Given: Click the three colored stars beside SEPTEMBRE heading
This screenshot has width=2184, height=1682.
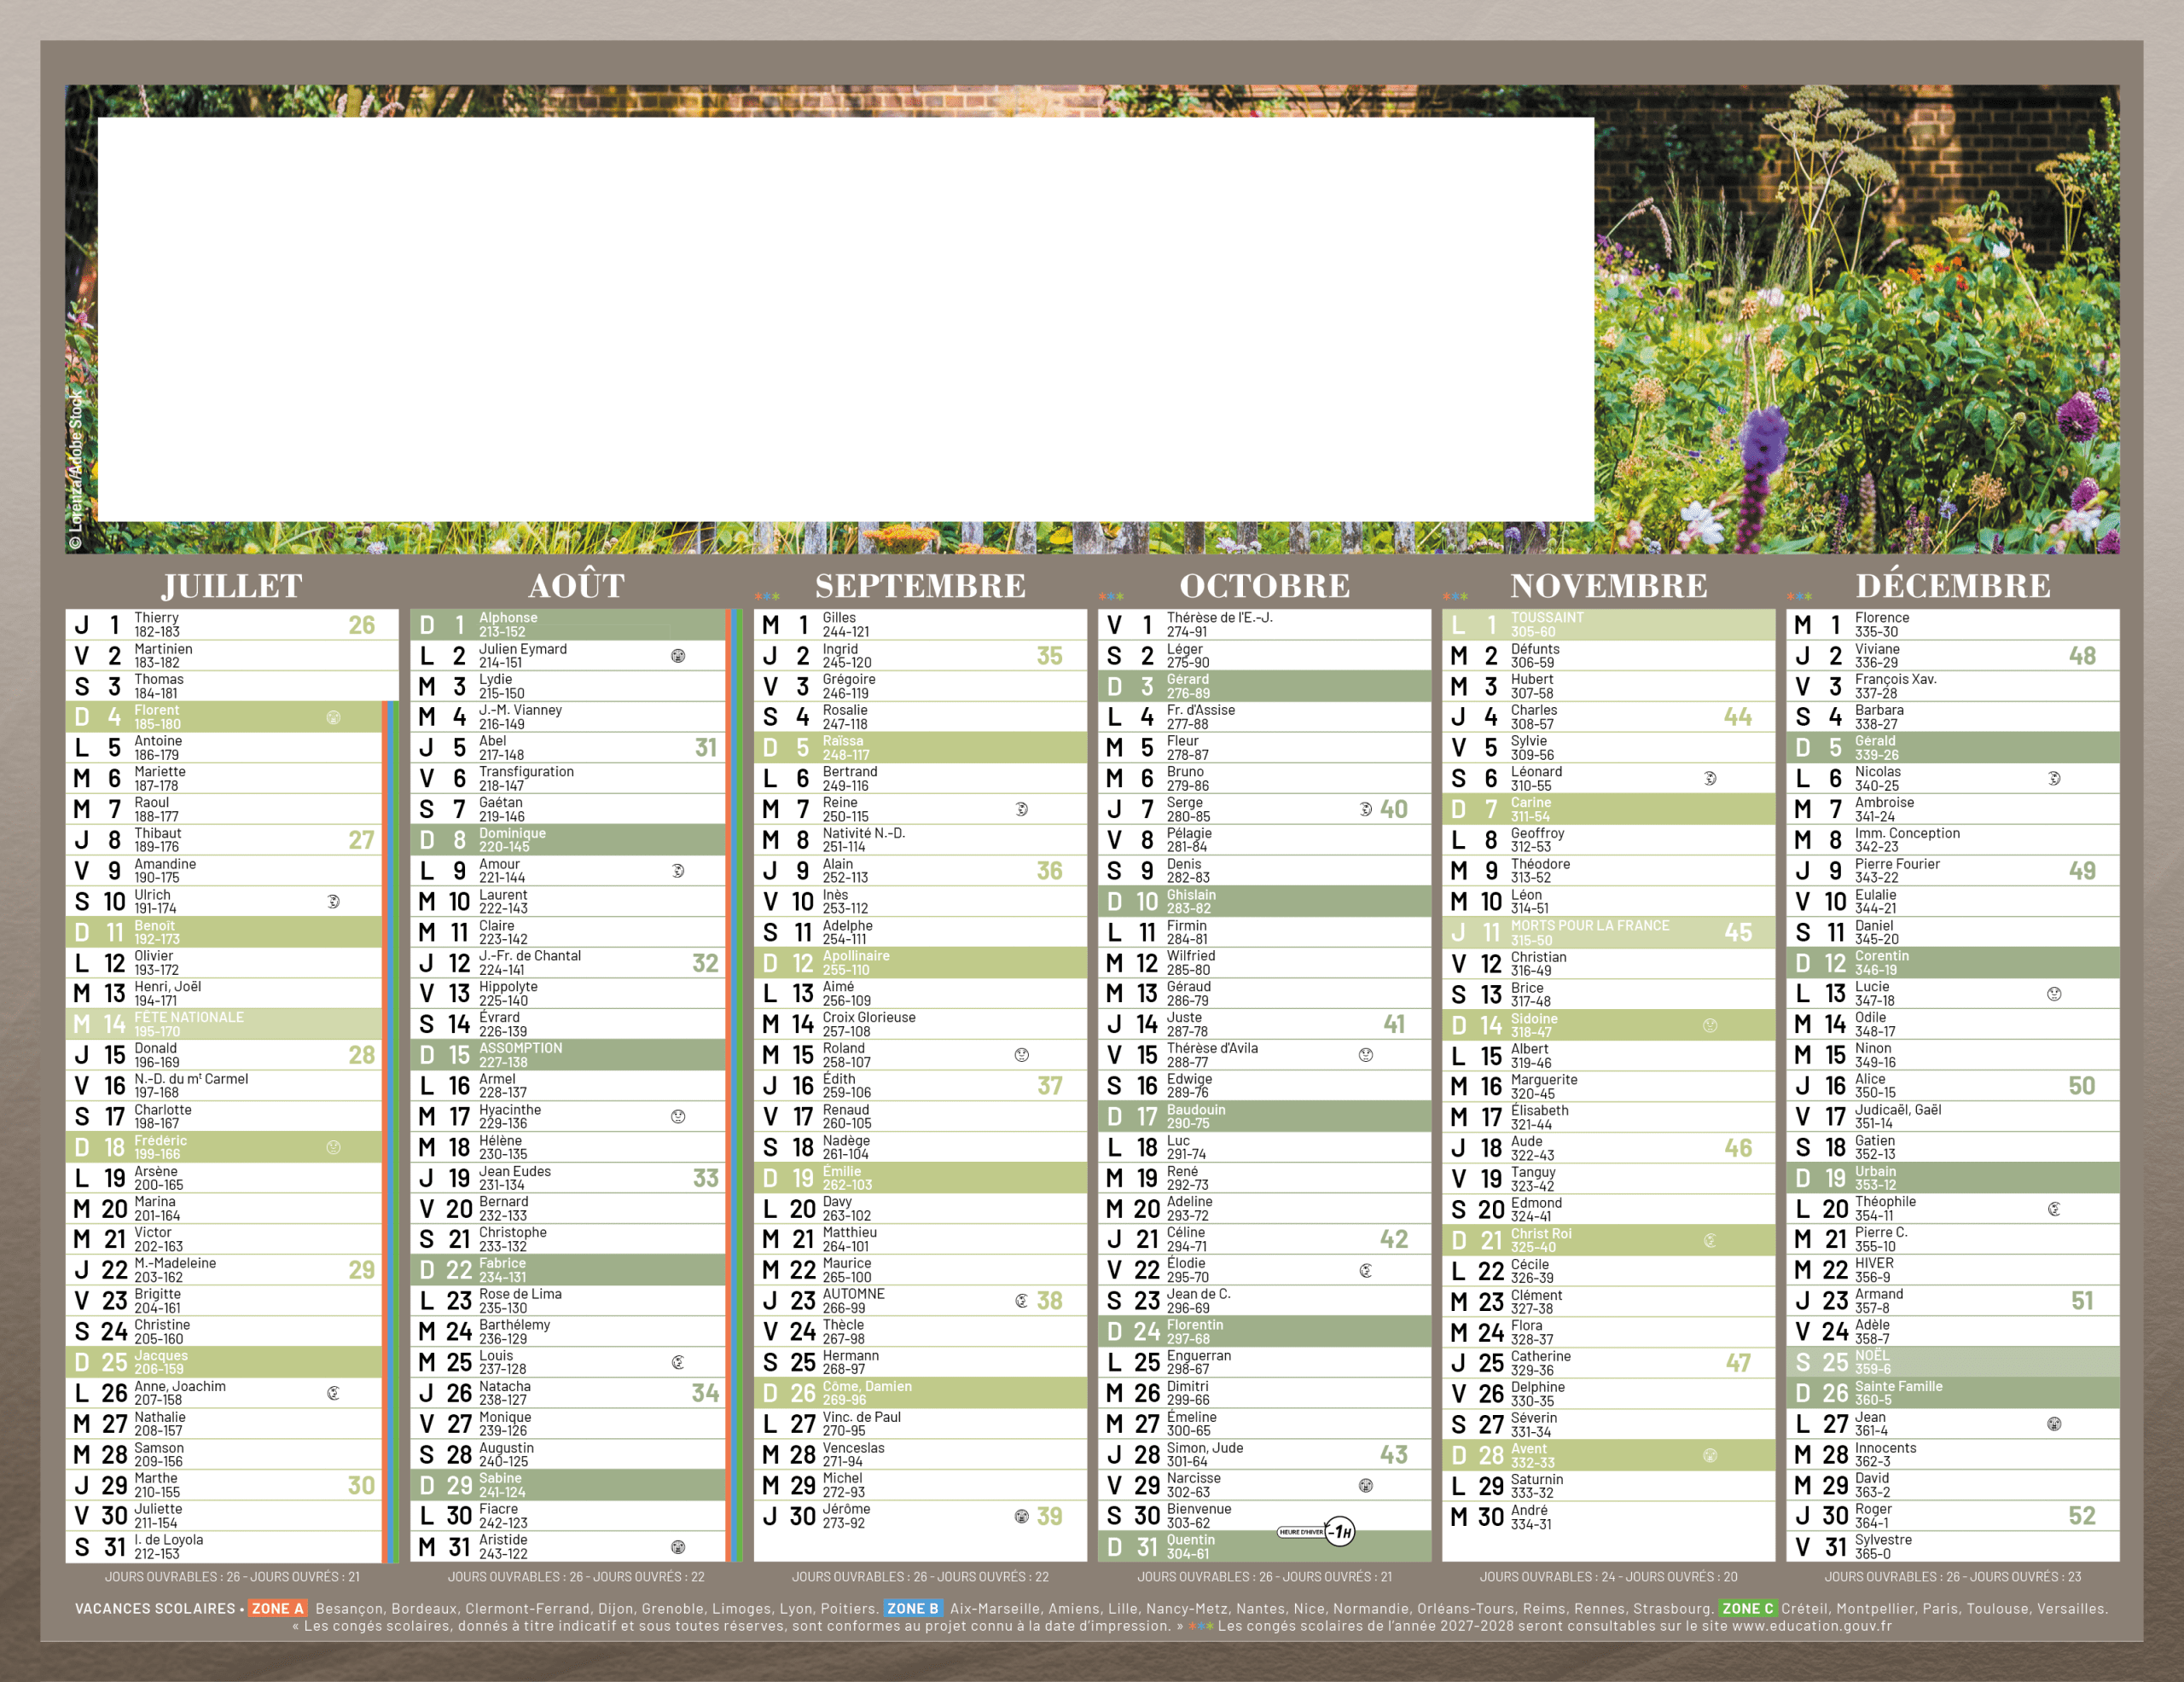Looking at the screenshot, I should [x=767, y=596].
